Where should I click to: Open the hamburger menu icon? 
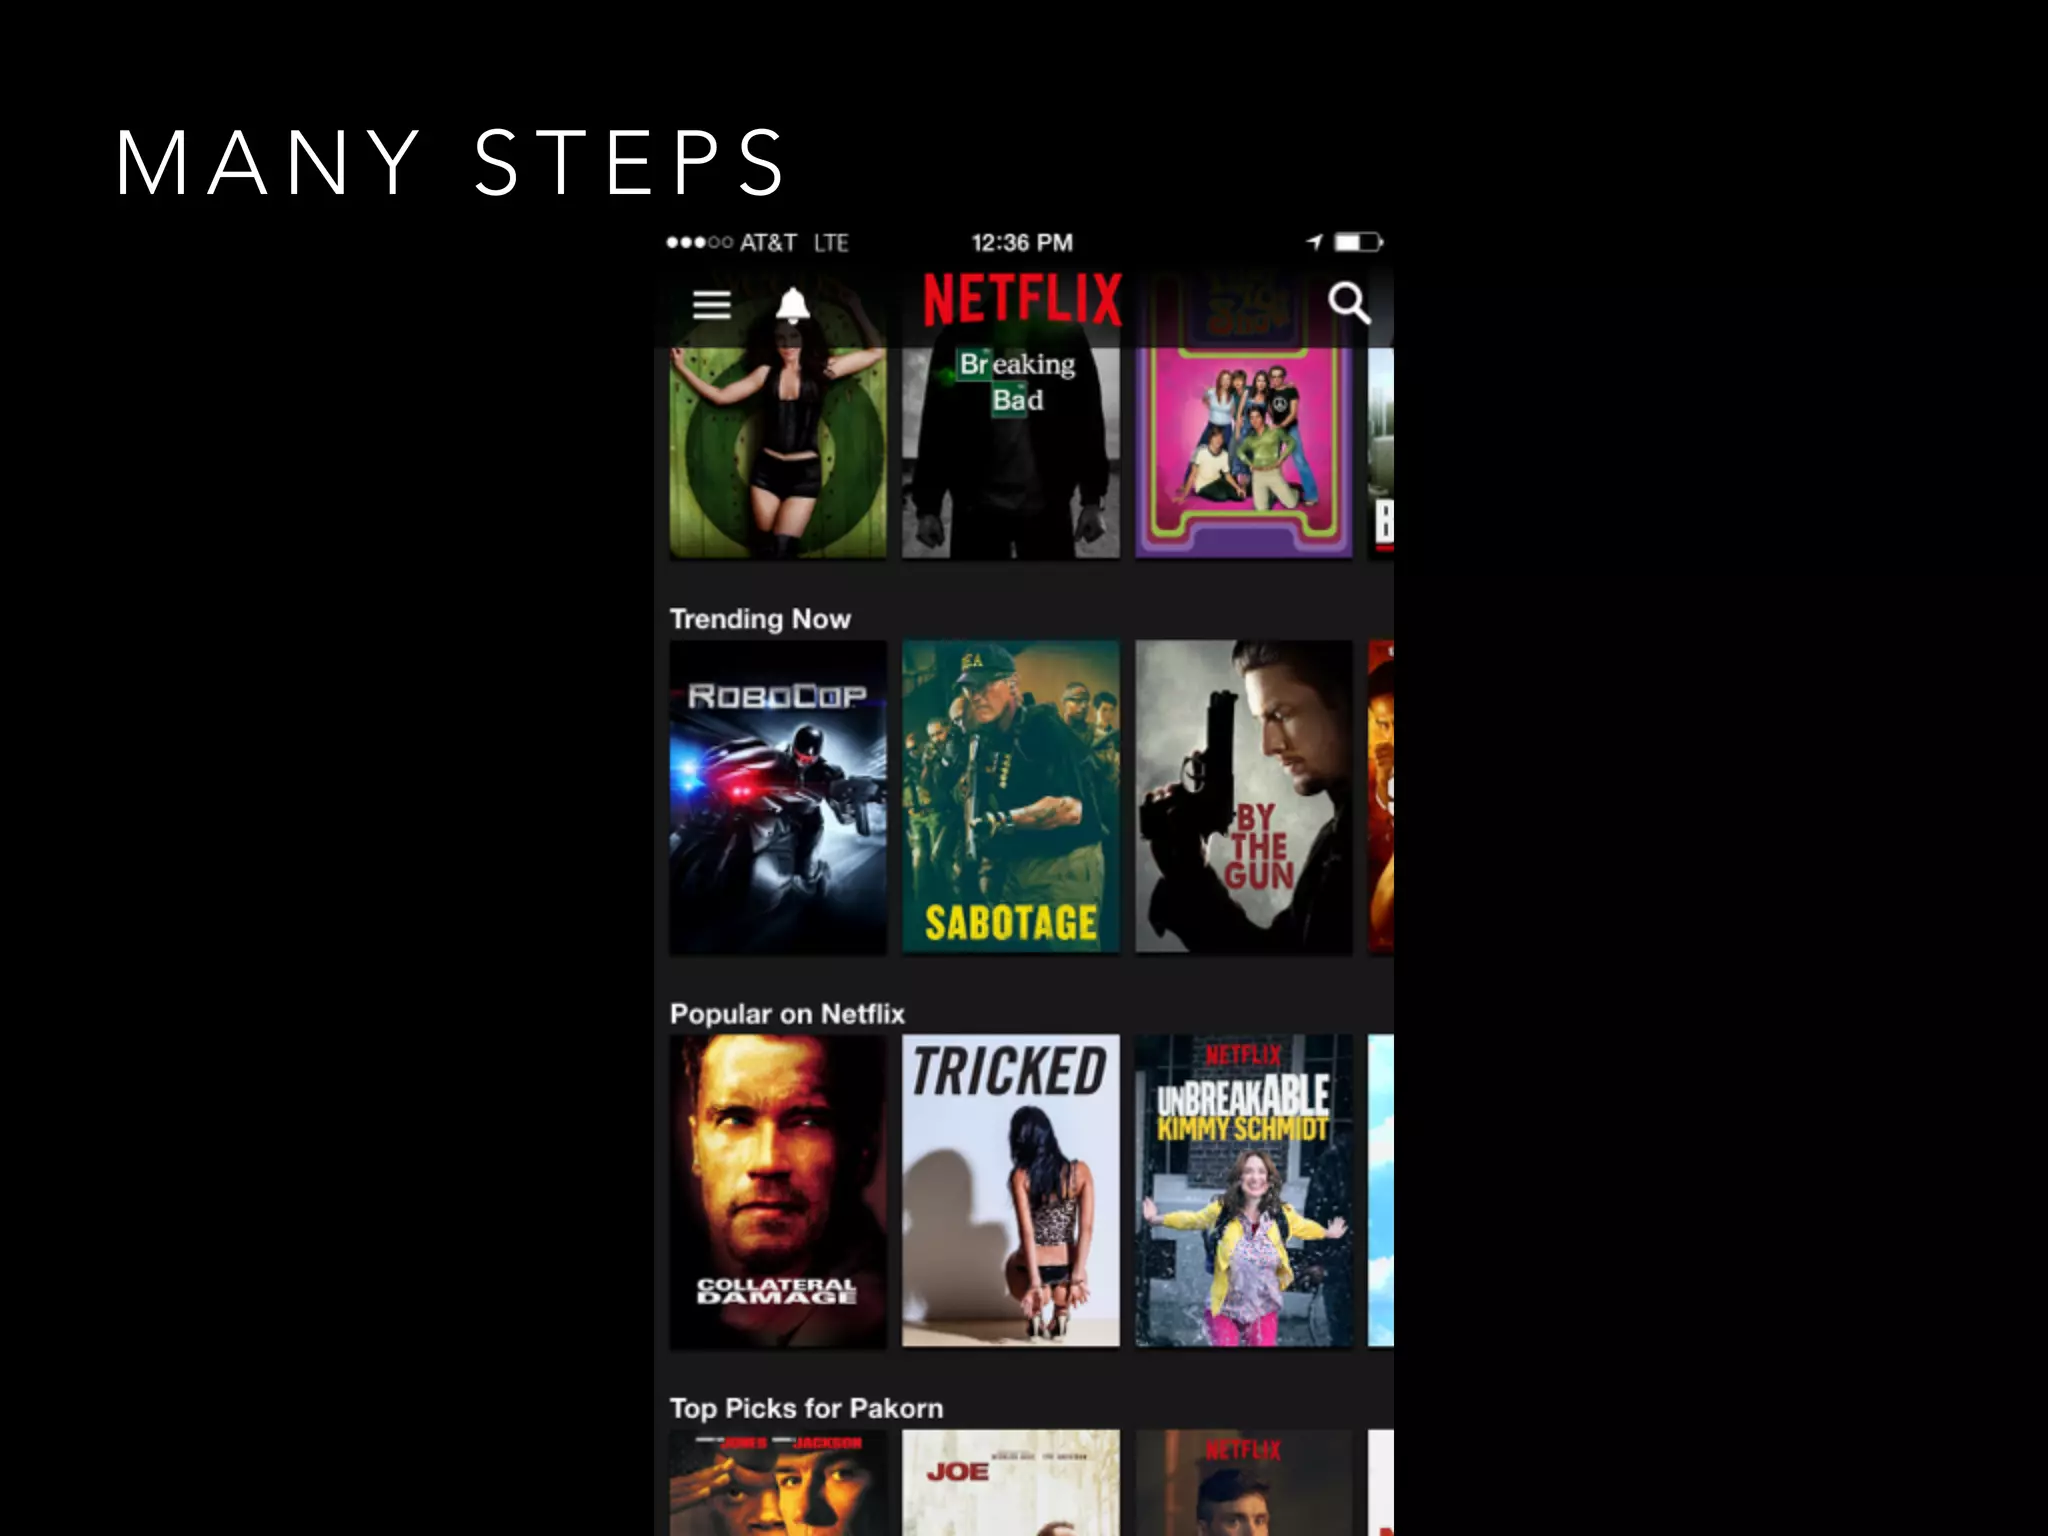[711, 304]
